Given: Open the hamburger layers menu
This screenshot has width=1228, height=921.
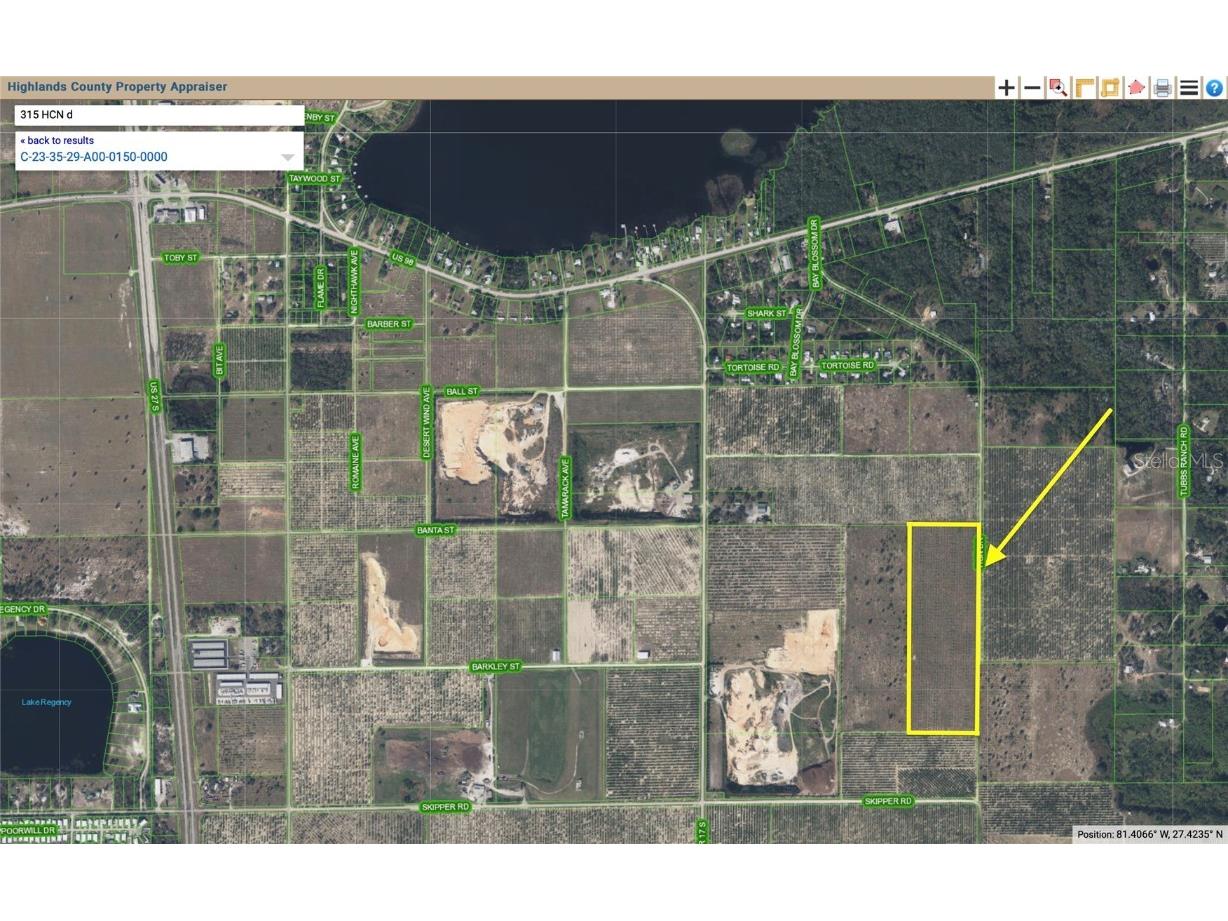Looking at the screenshot, I should point(1188,87).
